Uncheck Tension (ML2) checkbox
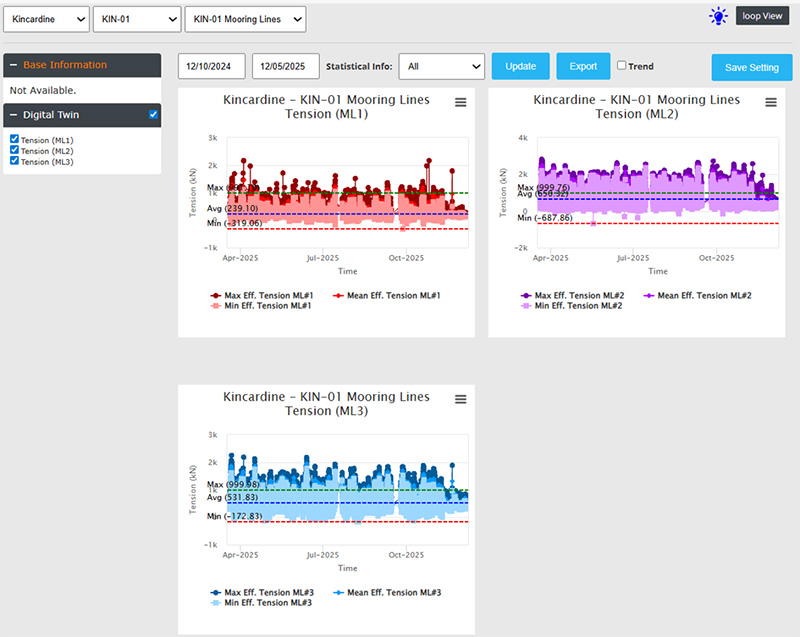The image size is (800, 637). [x=14, y=150]
